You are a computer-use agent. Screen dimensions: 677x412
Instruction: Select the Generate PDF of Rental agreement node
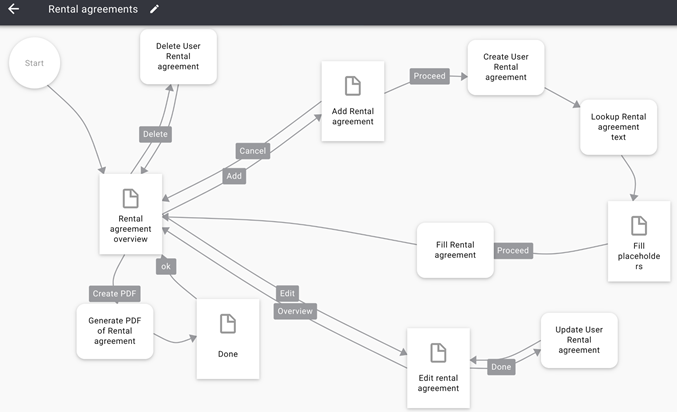[115, 331]
